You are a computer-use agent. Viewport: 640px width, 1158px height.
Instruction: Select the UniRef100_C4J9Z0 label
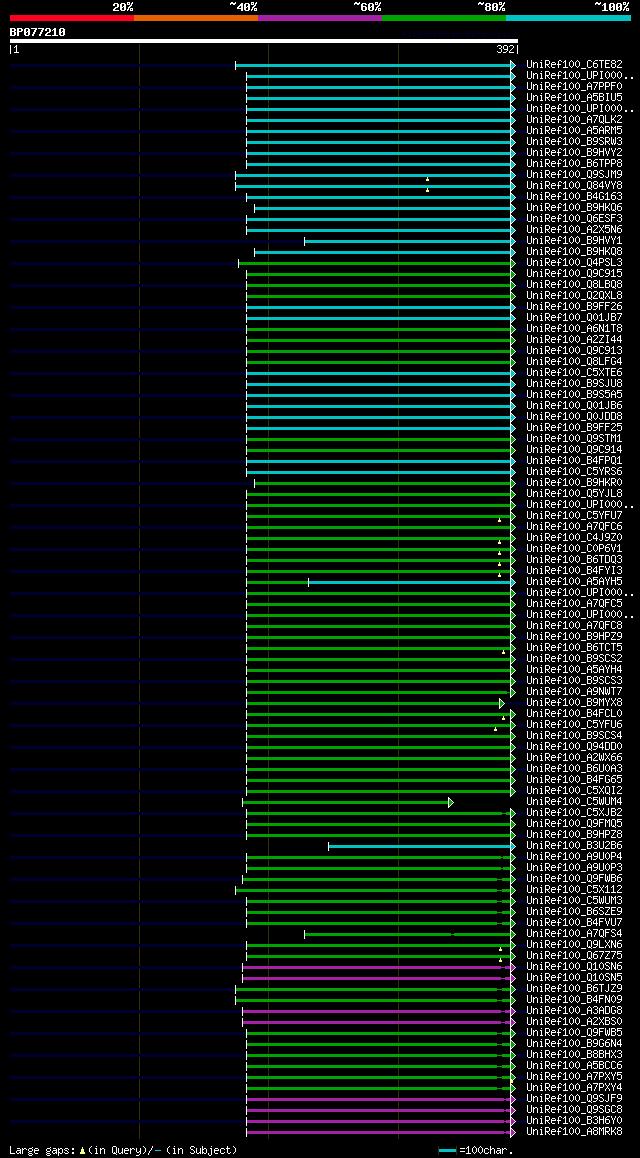574,538
